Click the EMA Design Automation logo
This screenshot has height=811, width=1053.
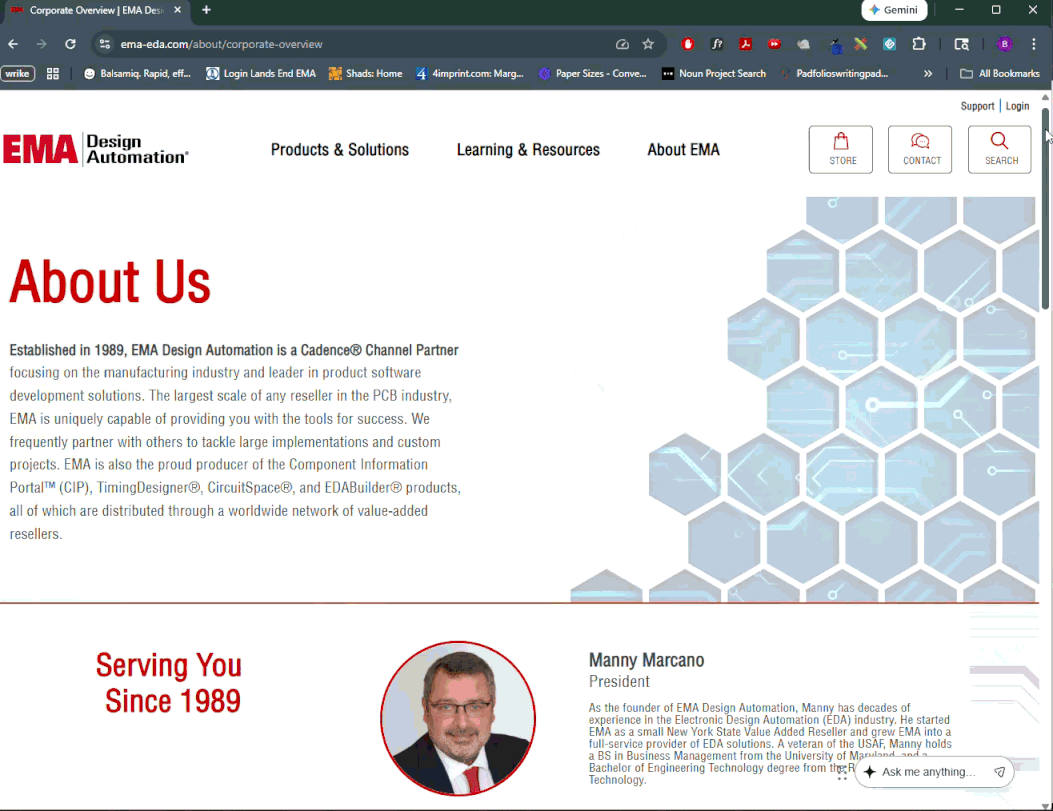point(96,149)
